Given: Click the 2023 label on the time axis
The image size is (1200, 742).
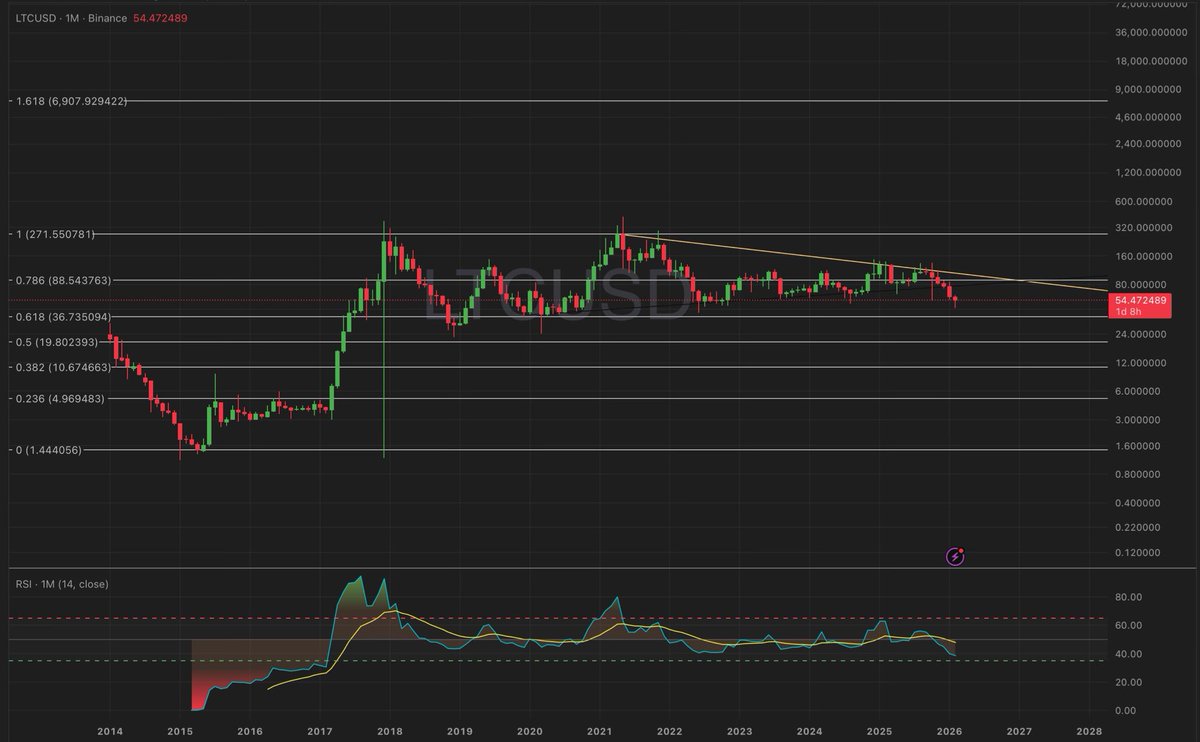Looking at the screenshot, I should pos(739,733).
